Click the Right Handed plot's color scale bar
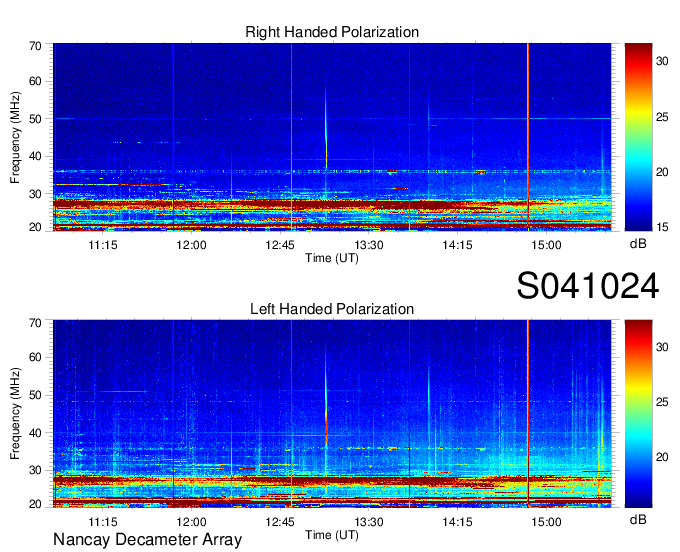 pos(638,137)
